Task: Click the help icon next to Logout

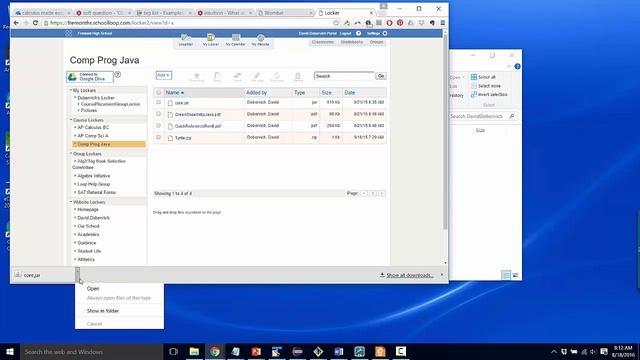Action: point(358,33)
